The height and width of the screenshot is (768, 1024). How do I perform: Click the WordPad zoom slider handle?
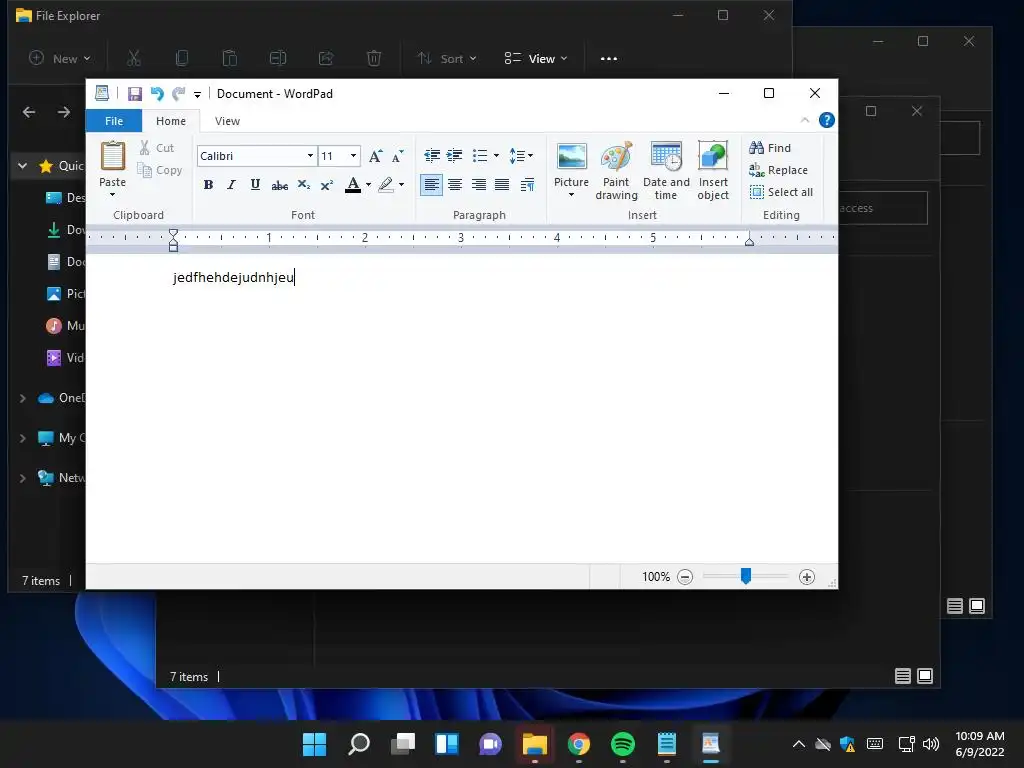point(746,576)
